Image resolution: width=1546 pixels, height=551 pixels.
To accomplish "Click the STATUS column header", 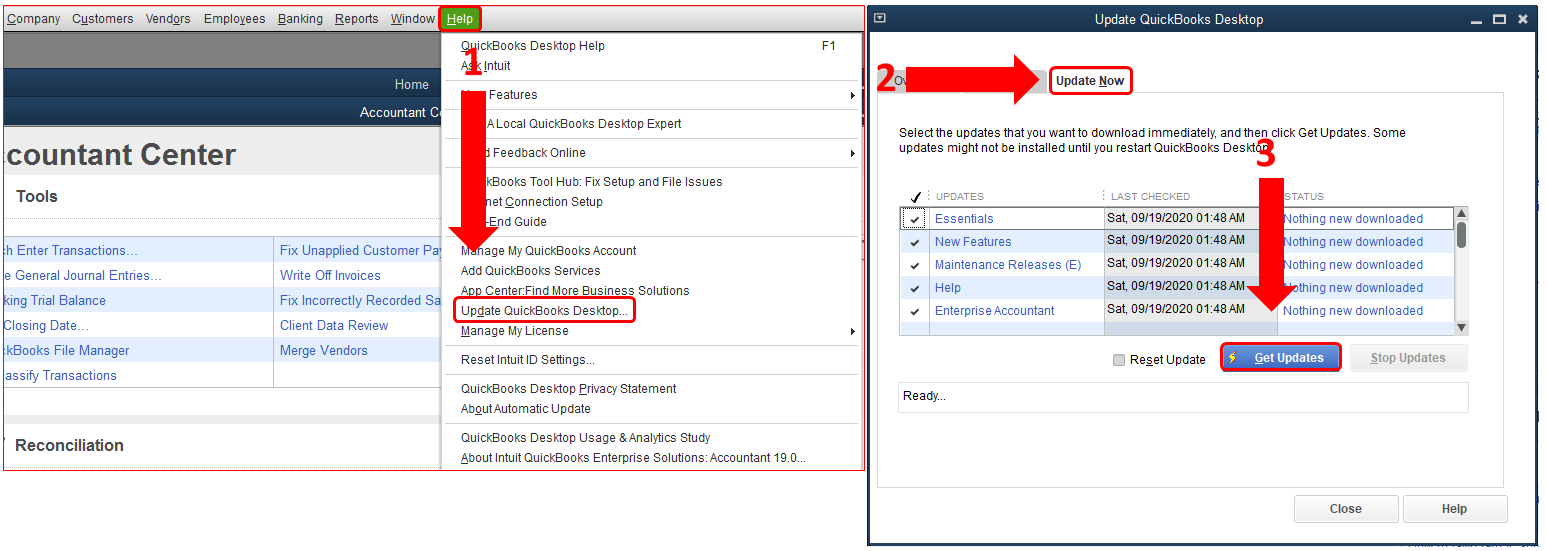I will 1303,197.
